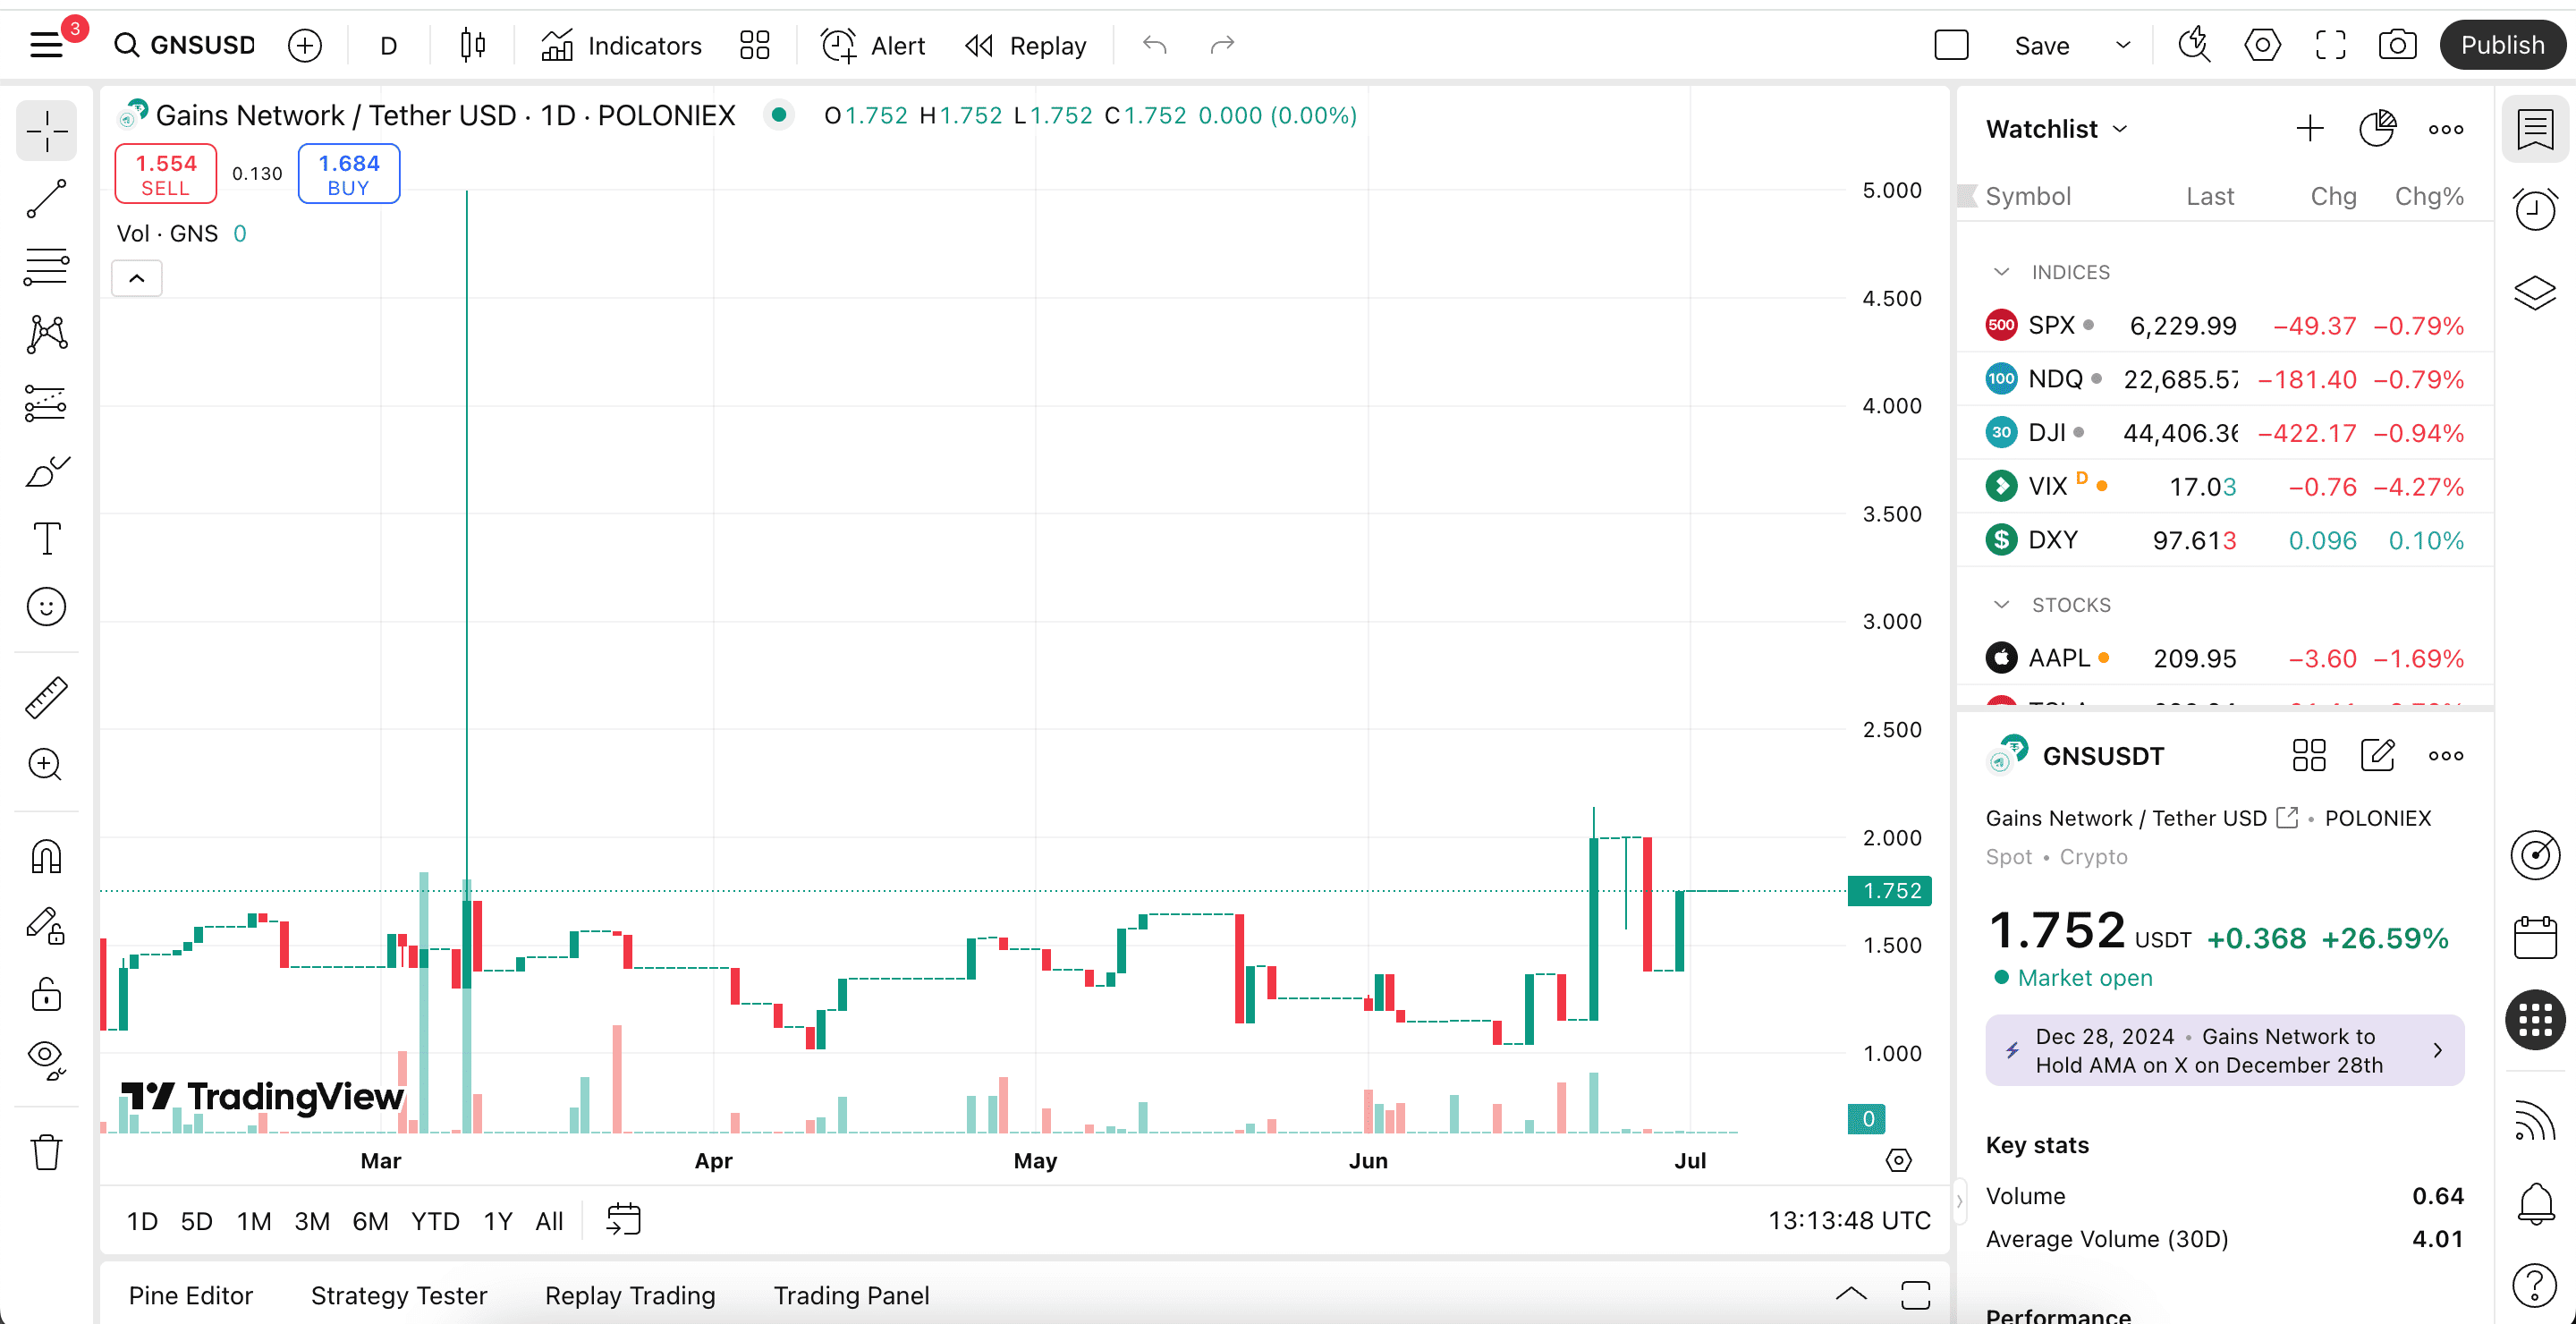Remove objects with trash icon
The height and width of the screenshot is (1324, 2576).
tap(46, 1152)
